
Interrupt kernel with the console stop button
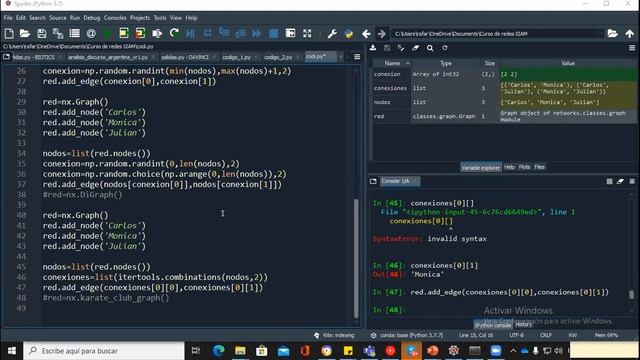pos(609,181)
